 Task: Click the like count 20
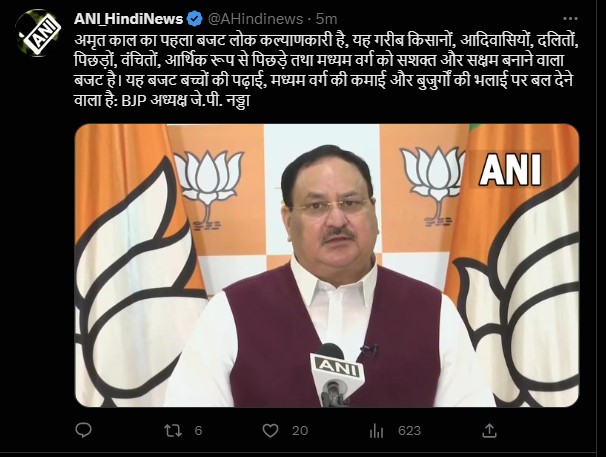click(300, 430)
